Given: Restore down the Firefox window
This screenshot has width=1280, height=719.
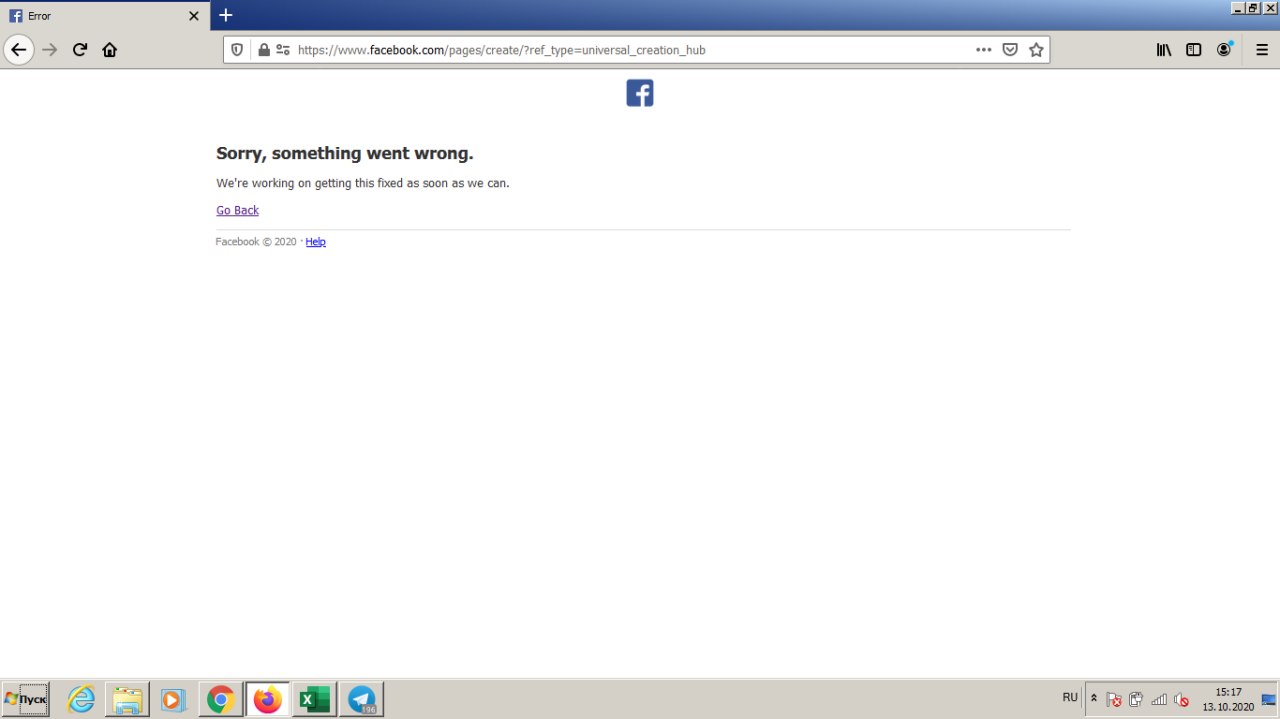Looking at the screenshot, I should pyautogui.click(x=1253, y=7).
